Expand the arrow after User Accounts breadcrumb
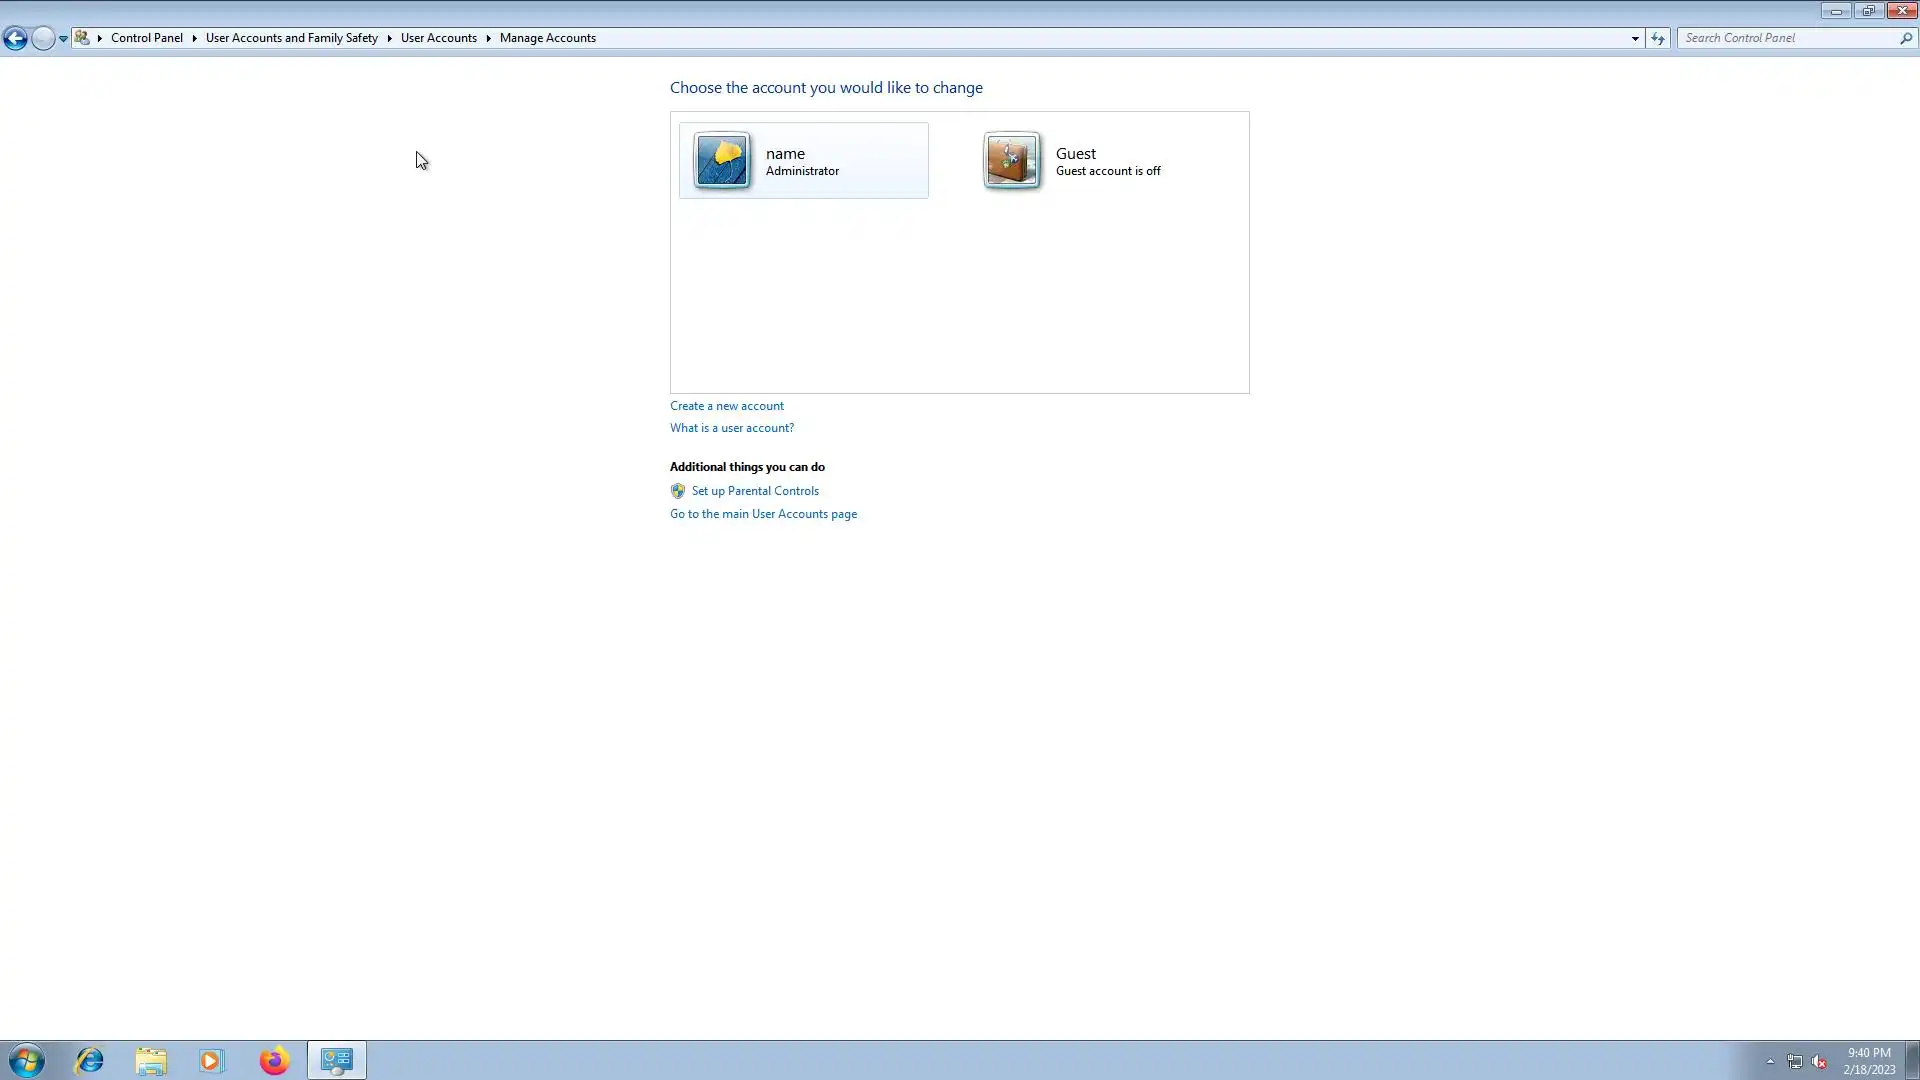This screenshot has width=1920, height=1080. (488, 38)
